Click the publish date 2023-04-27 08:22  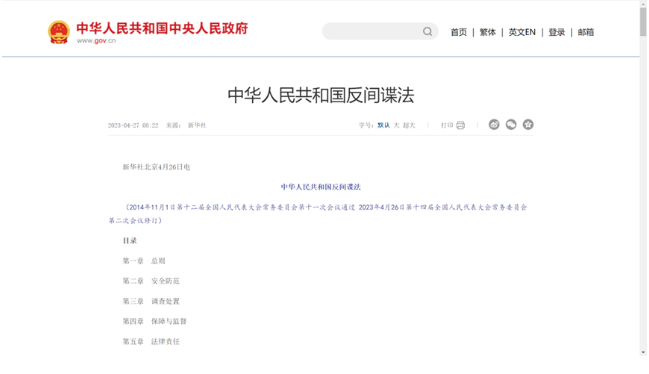(133, 125)
